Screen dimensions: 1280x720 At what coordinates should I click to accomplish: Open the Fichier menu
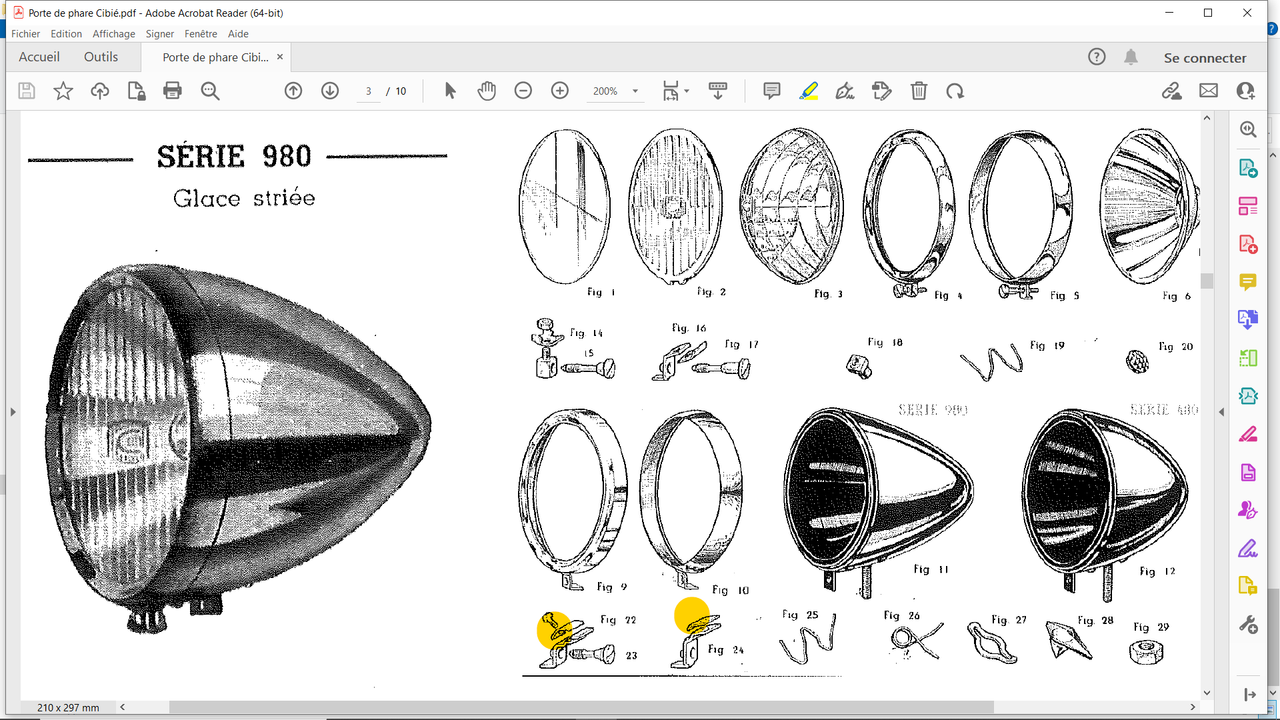click(26, 34)
